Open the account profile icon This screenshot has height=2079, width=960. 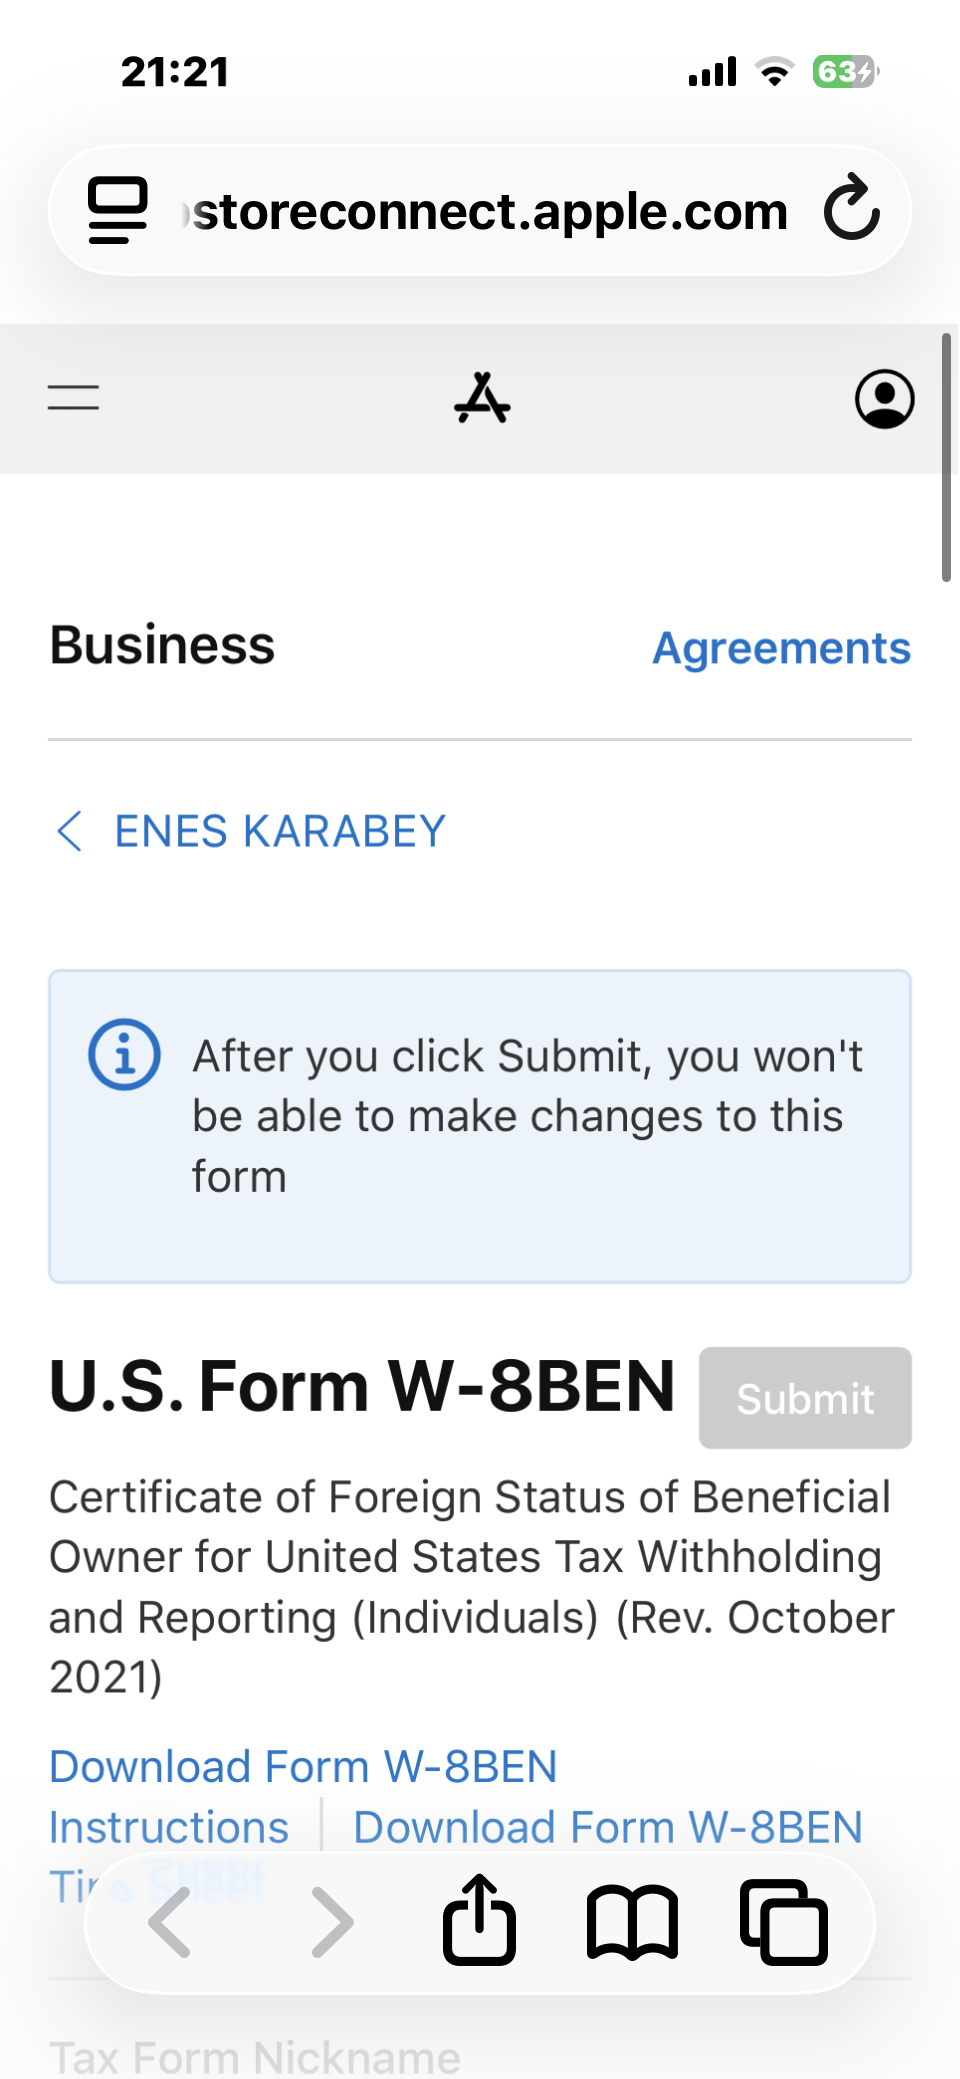pyautogui.click(x=884, y=399)
